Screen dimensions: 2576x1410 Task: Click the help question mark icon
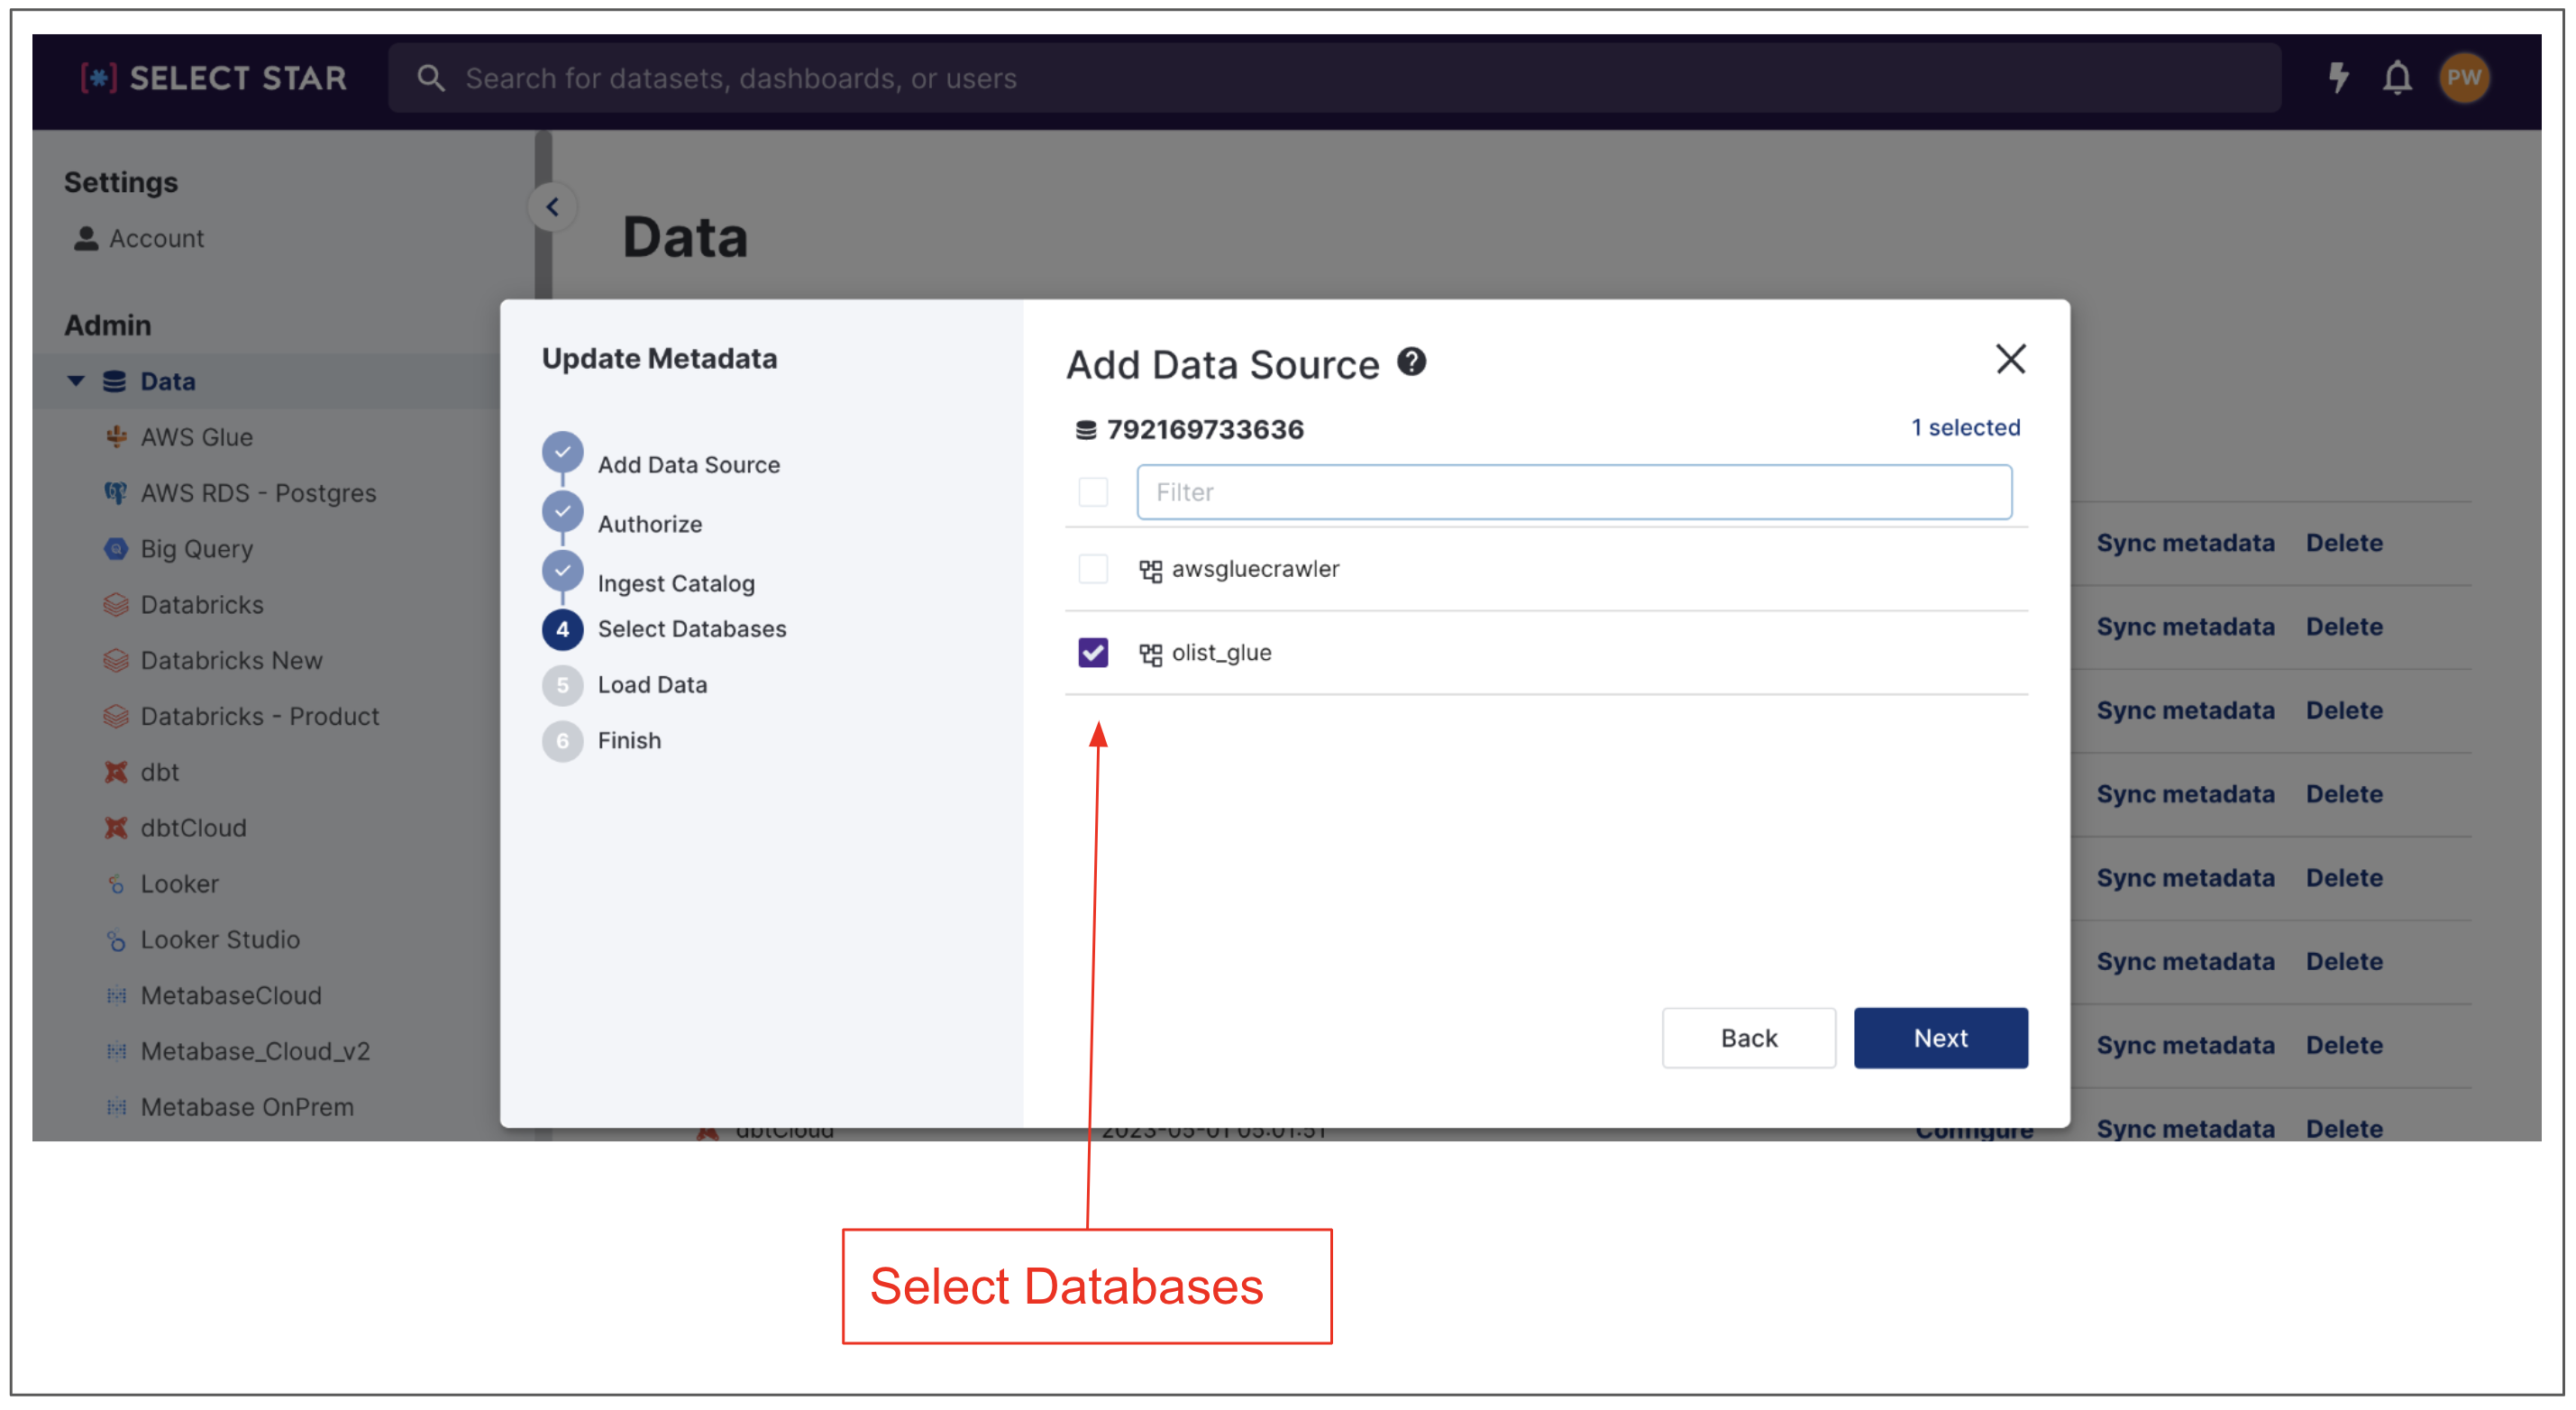click(1411, 361)
